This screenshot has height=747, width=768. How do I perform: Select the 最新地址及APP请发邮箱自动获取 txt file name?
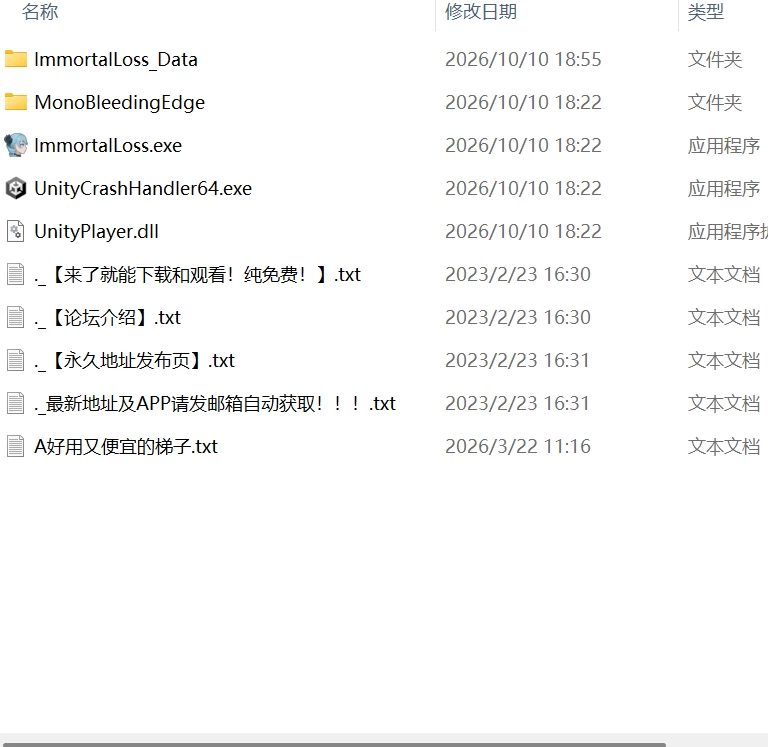point(215,404)
